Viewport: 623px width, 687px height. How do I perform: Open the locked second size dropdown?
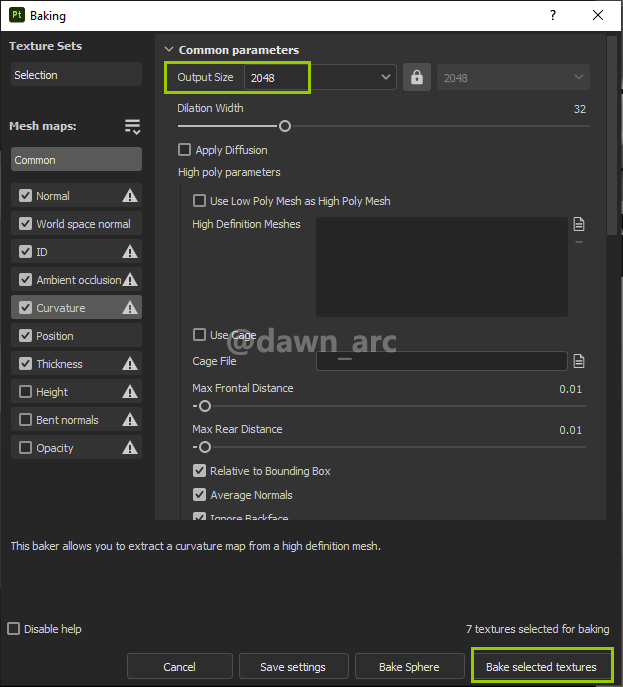pyautogui.click(x=513, y=78)
